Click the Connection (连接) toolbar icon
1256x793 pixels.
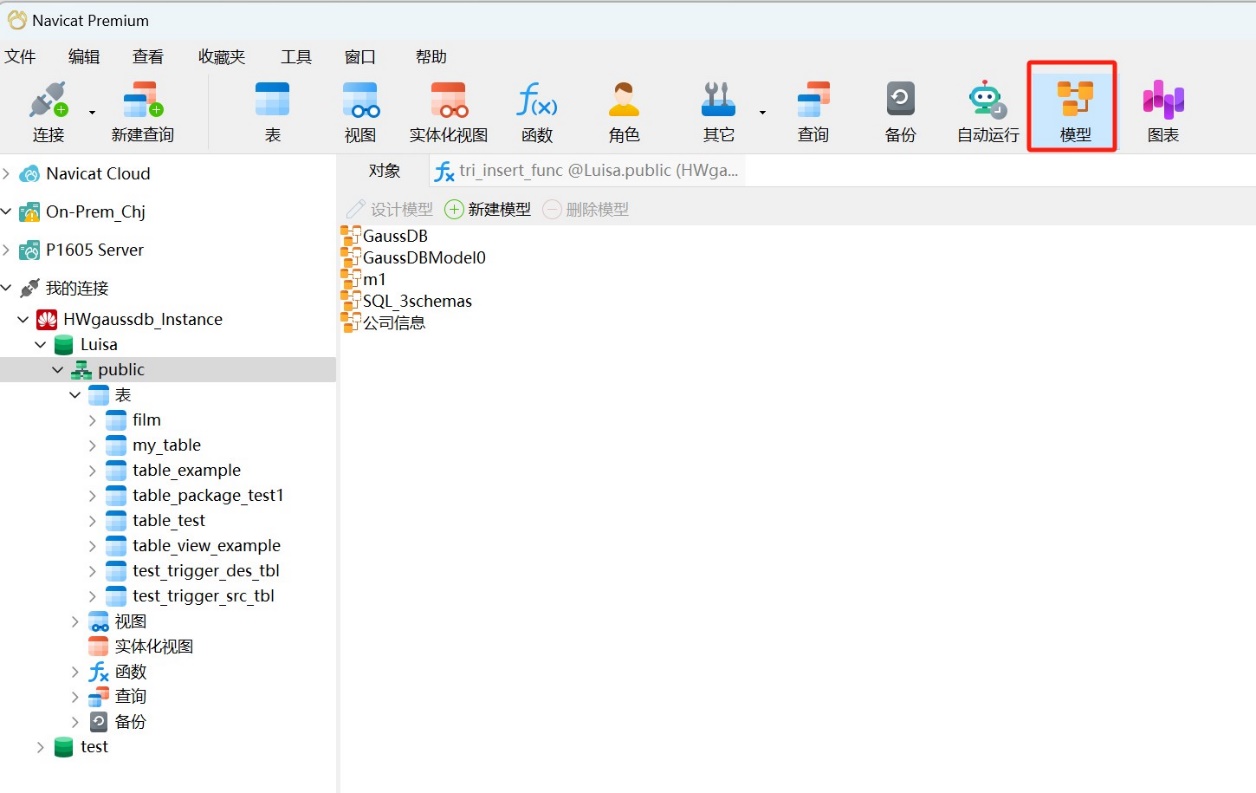(48, 111)
